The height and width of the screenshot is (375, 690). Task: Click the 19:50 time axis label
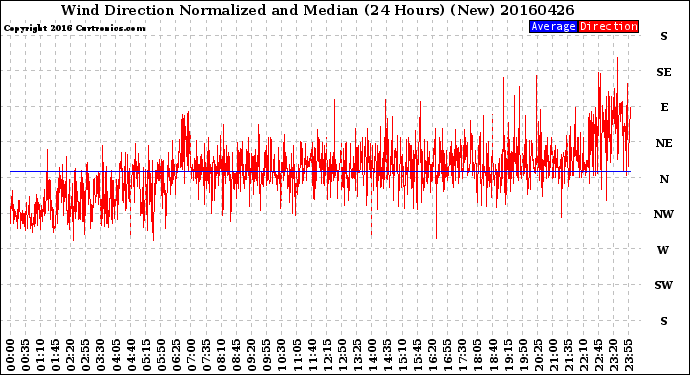522,355
